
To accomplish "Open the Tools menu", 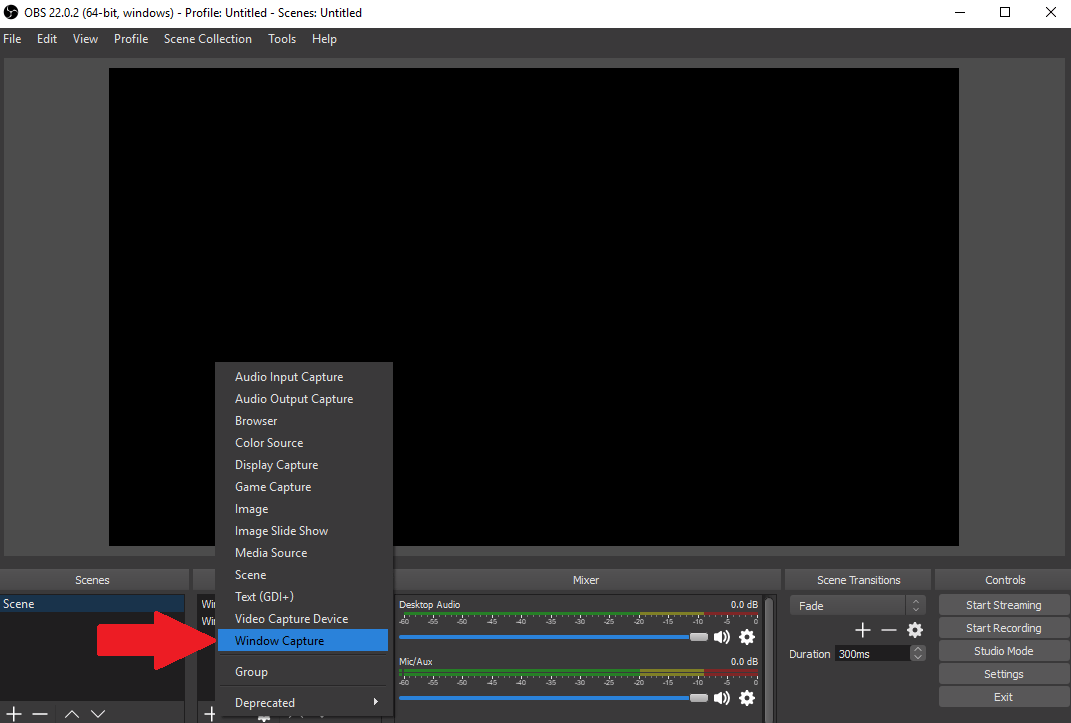I will (x=281, y=39).
